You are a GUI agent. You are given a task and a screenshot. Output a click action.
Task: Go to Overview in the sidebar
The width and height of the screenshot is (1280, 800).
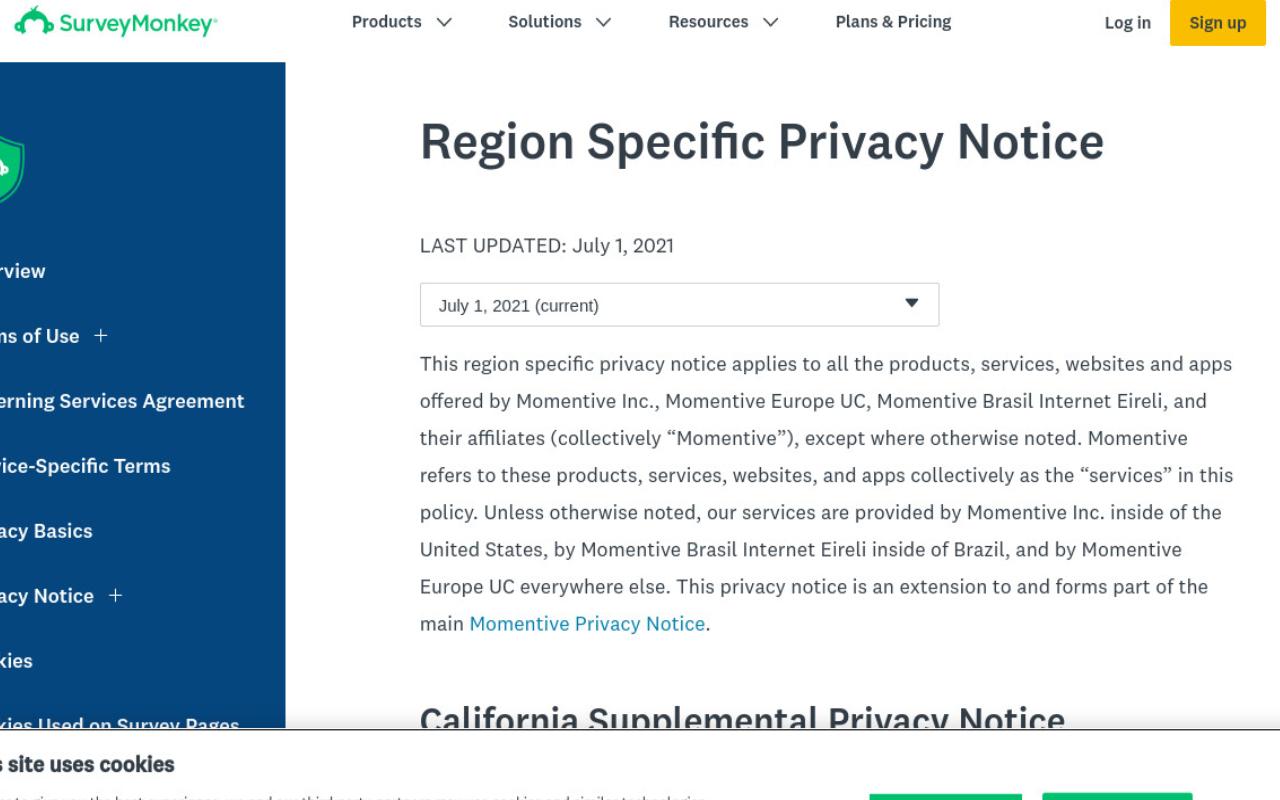coord(22,271)
